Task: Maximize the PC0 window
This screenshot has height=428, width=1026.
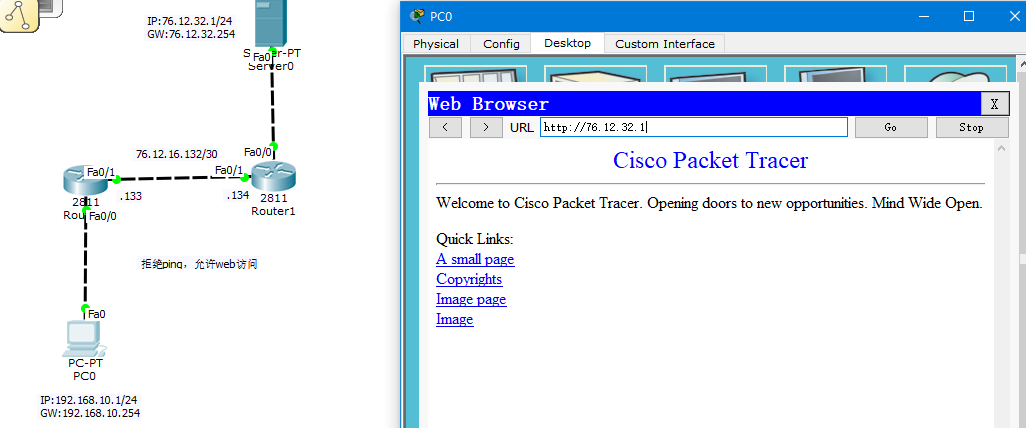Action: pos(969,16)
